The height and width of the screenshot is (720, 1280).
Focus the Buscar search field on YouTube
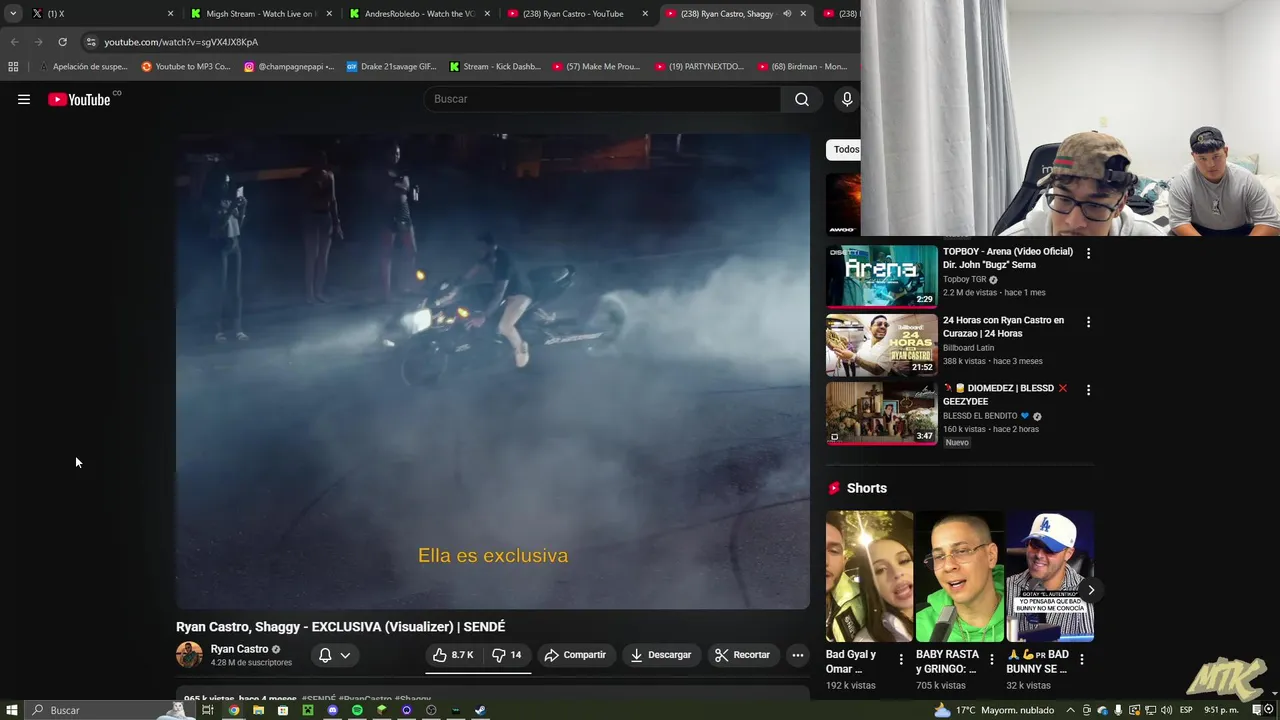[602, 99]
